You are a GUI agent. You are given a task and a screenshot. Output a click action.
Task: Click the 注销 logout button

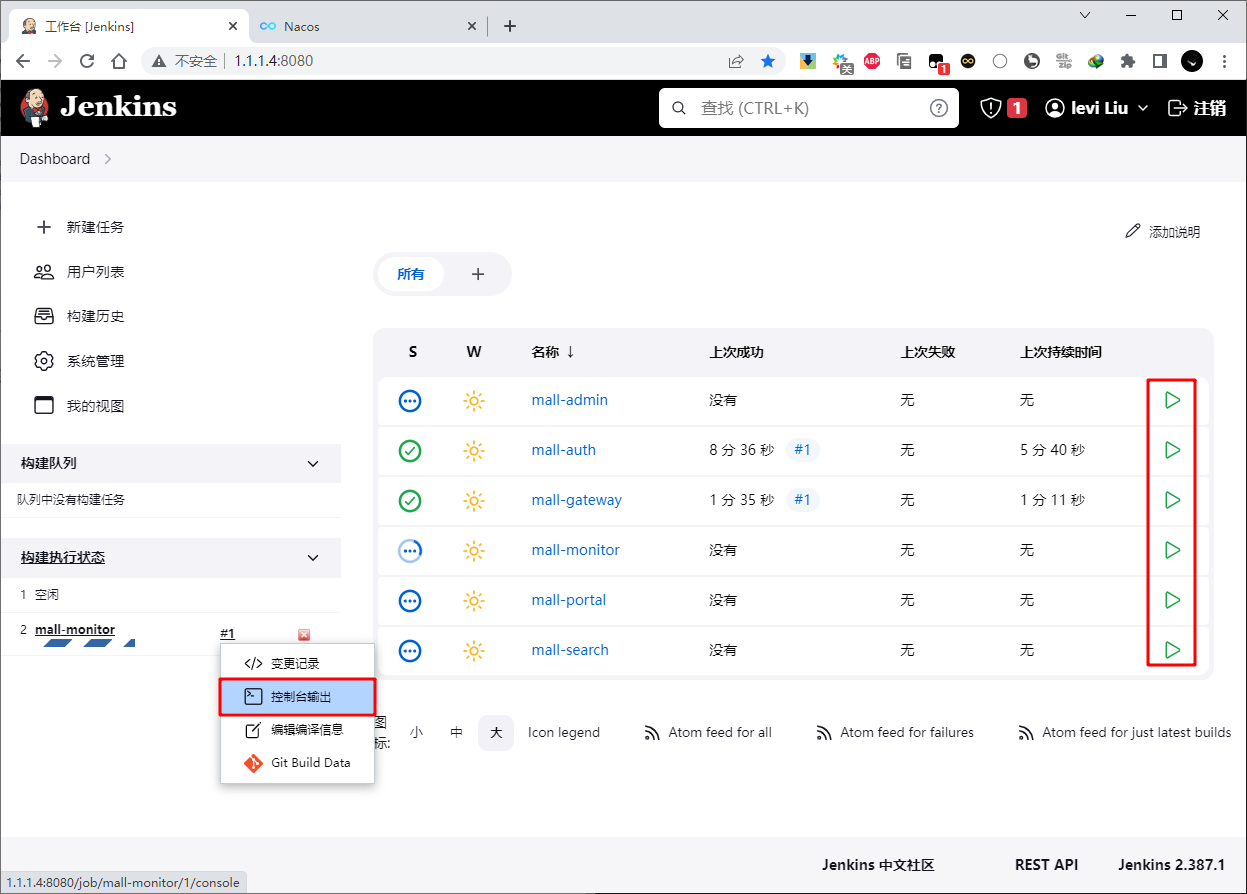(x=1197, y=108)
